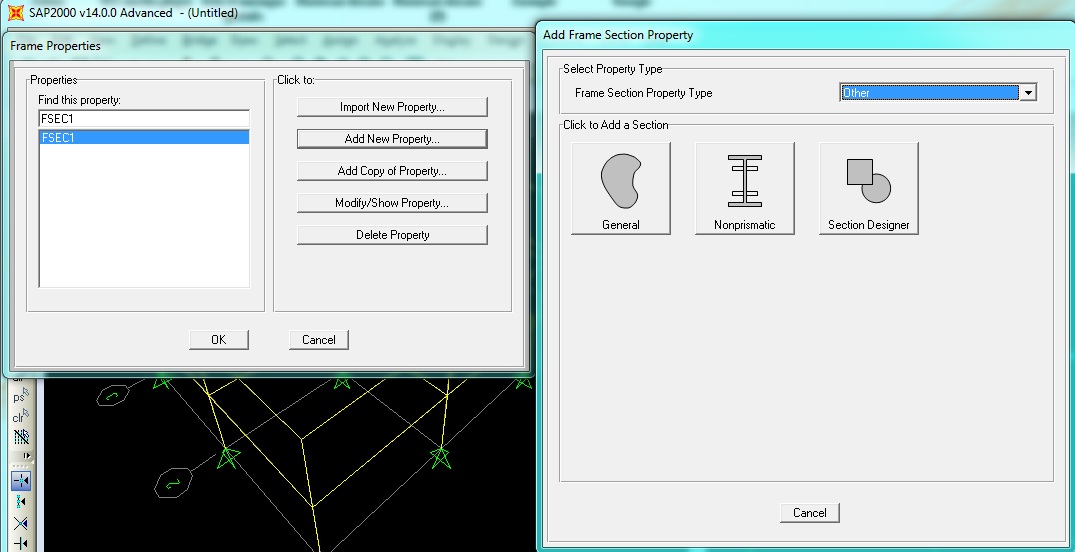Cancel the Add Frame Section Property dialog
The width and height of the screenshot is (1075, 552).
(810, 513)
